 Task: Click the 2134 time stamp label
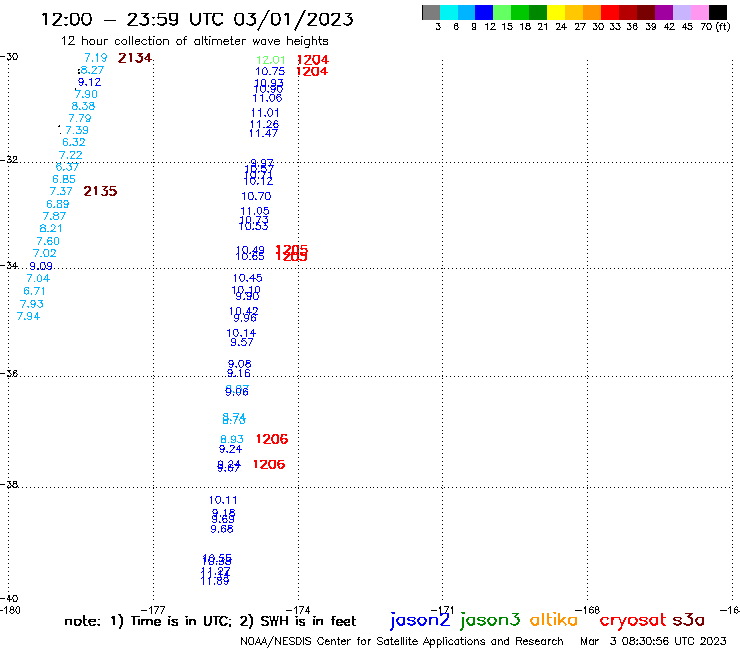(135, 58)
